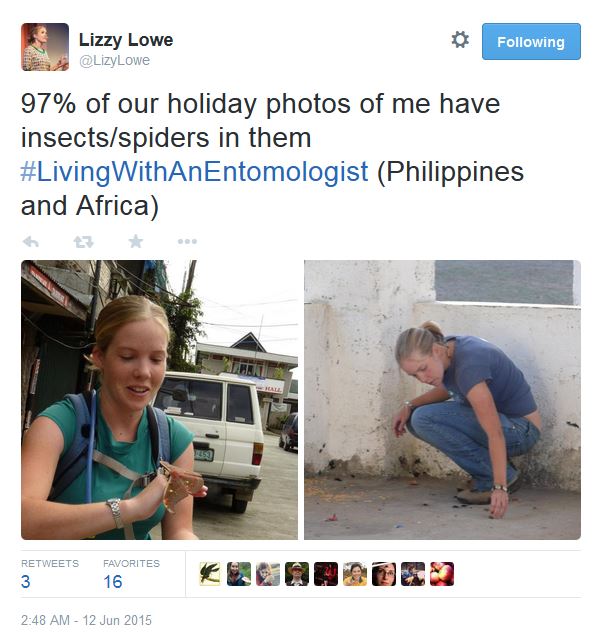Enlarge the photo of woman crouching by wall
Viewport: 606px width, 636px height.
click(442, 400)
